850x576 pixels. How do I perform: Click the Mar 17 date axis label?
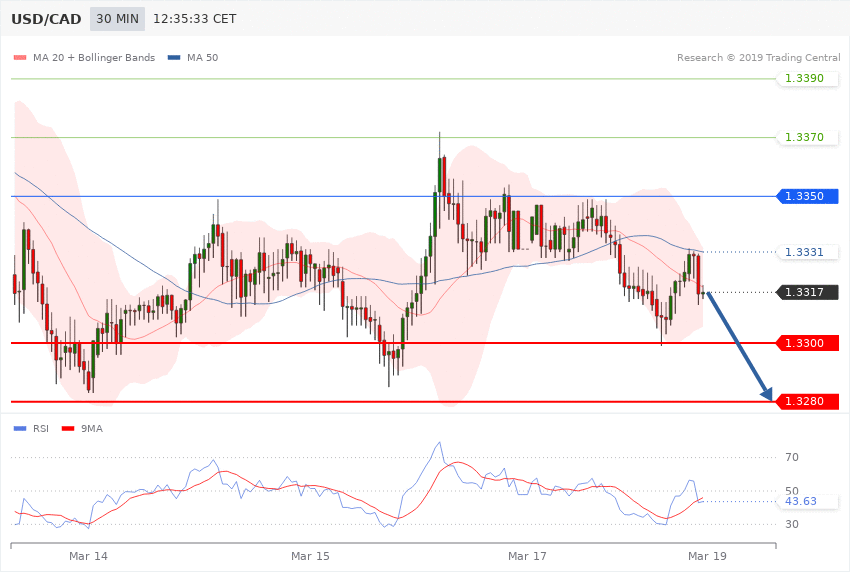point(527,556)
